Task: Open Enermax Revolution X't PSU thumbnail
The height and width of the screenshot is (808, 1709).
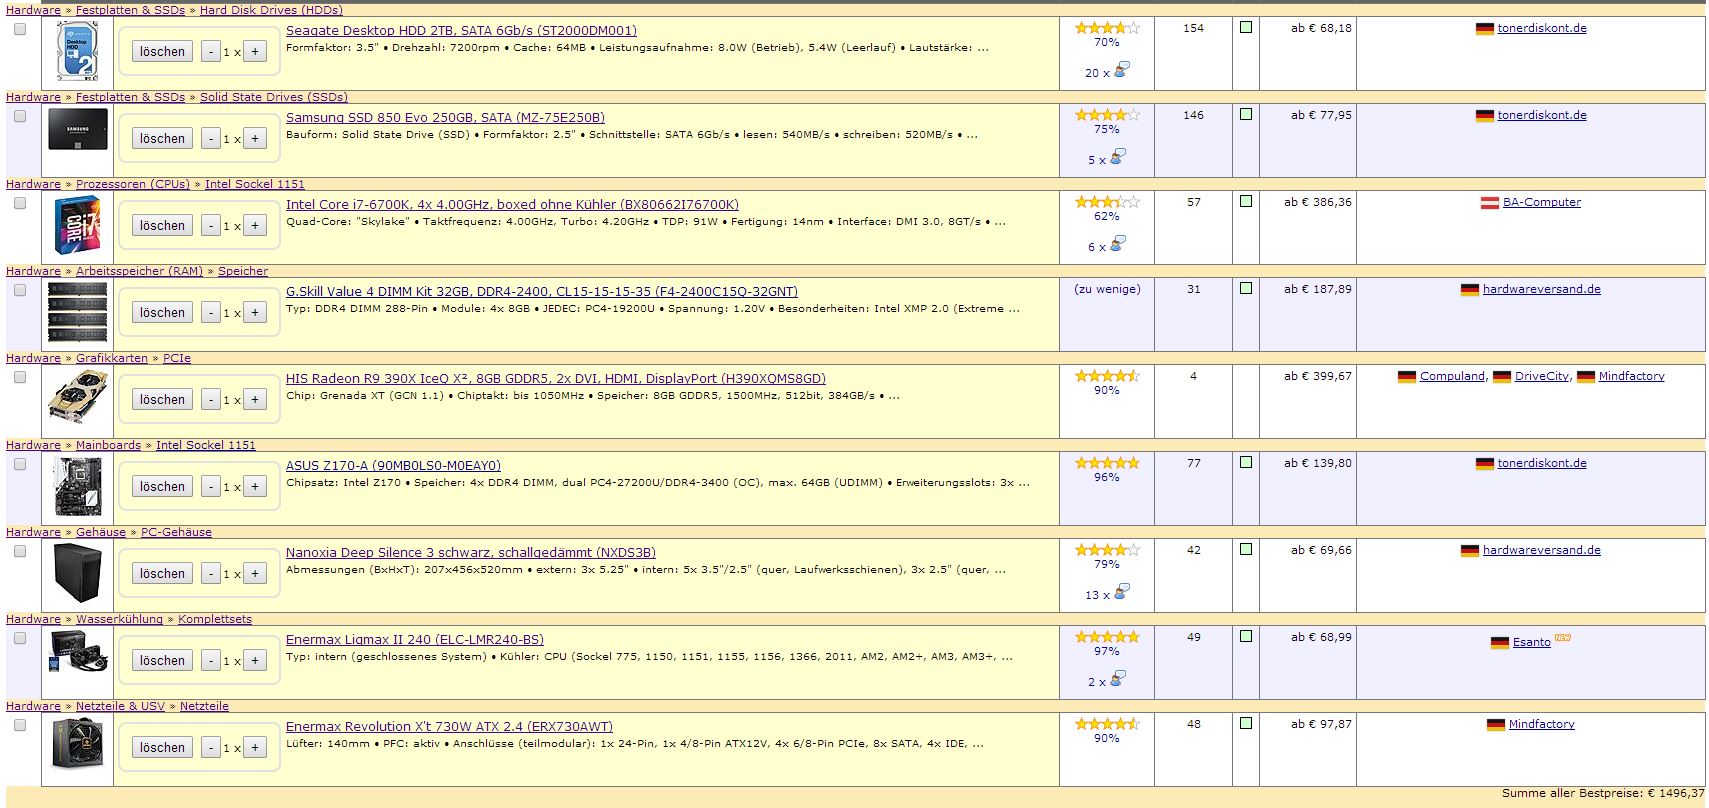Action: pyautogui.click(x=77, y=744)
